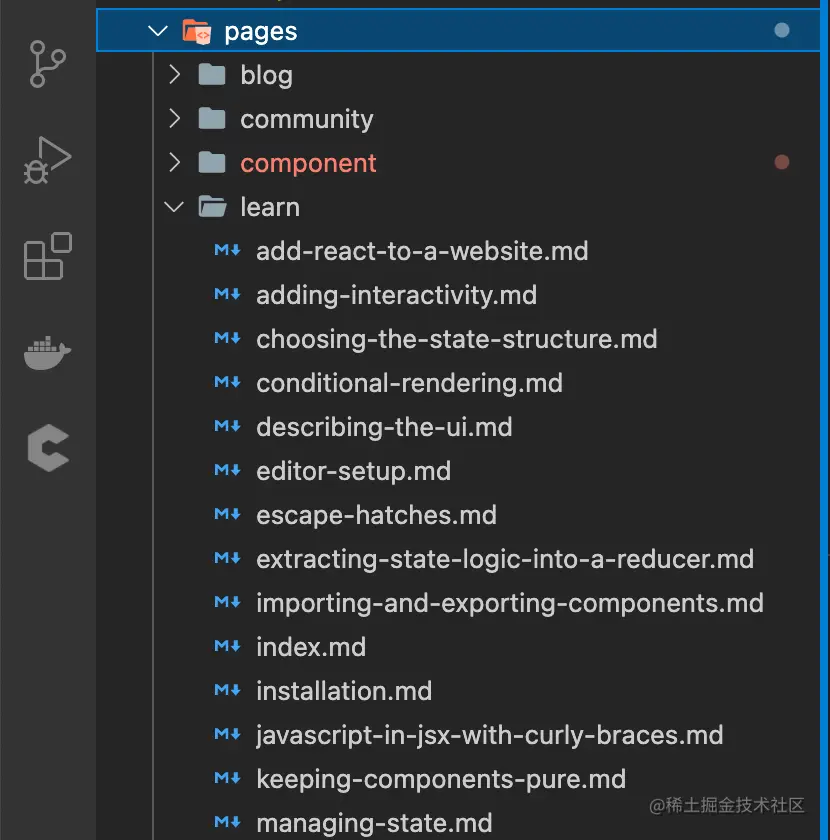The image size is (830, 840).
Task: Select editor-setup.md in the explorer
Action: coord(353,471)
